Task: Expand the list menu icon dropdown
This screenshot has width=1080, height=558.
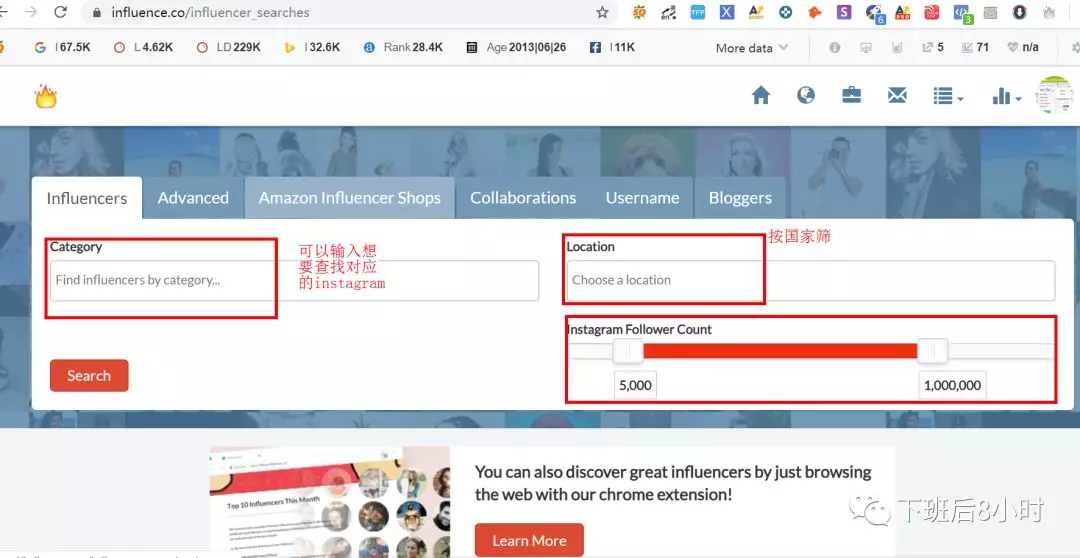Action: [x=948, y=96]
